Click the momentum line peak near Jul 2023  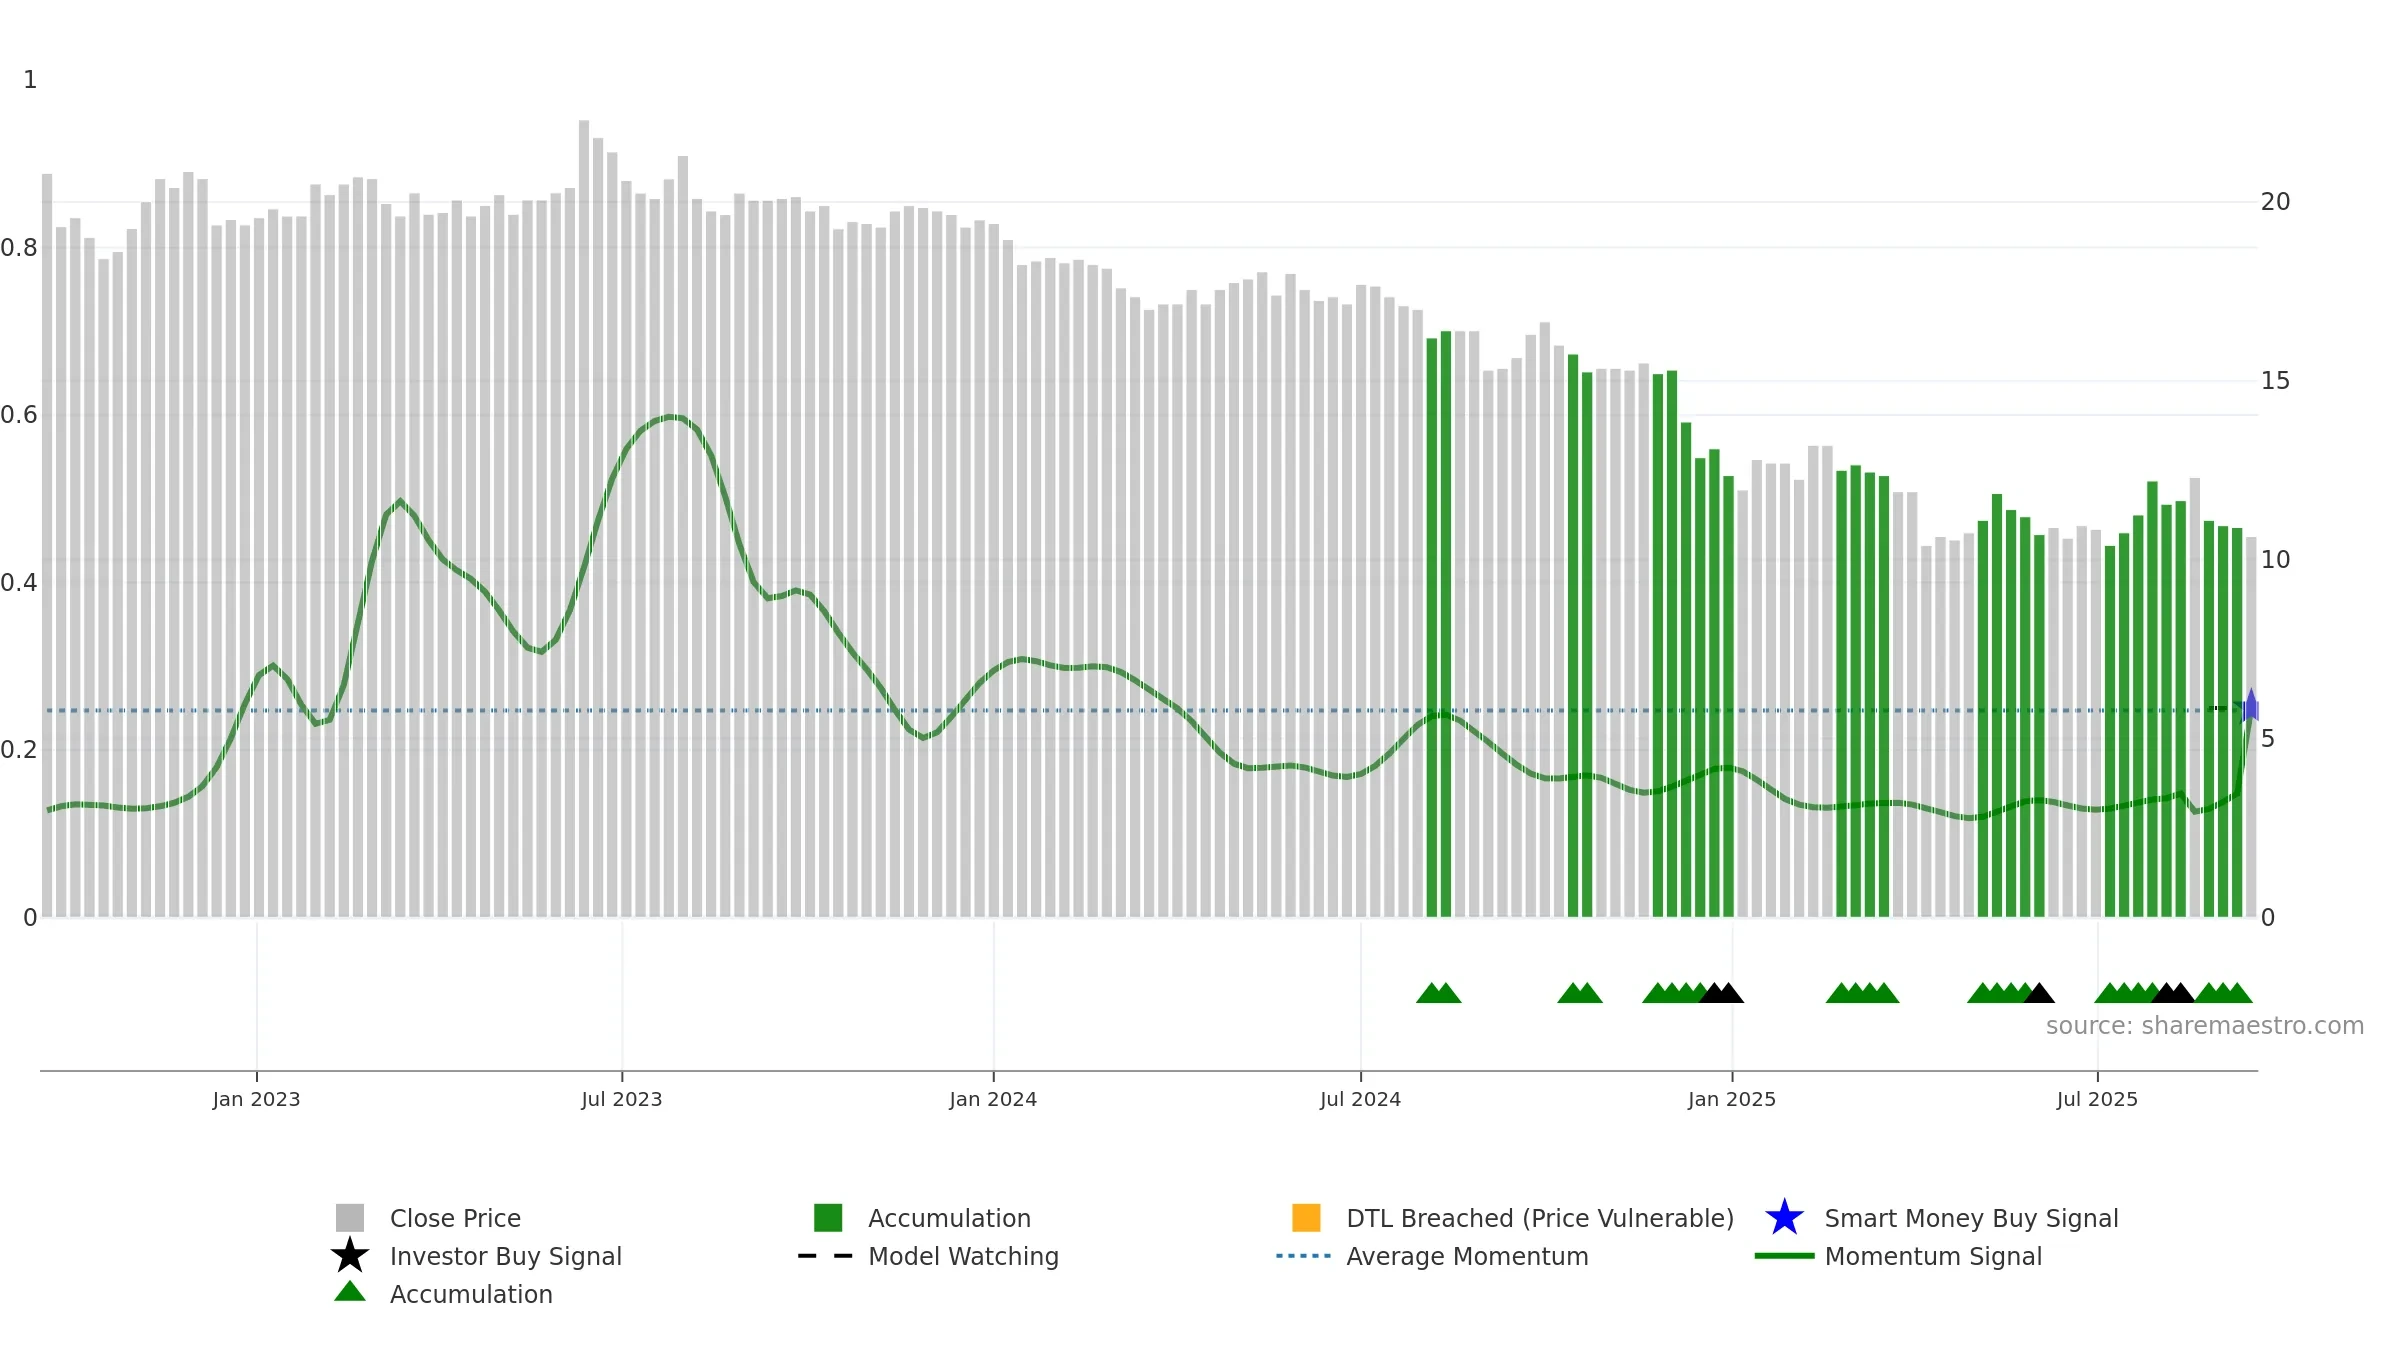pyautogui.click(x=672, y=417)
